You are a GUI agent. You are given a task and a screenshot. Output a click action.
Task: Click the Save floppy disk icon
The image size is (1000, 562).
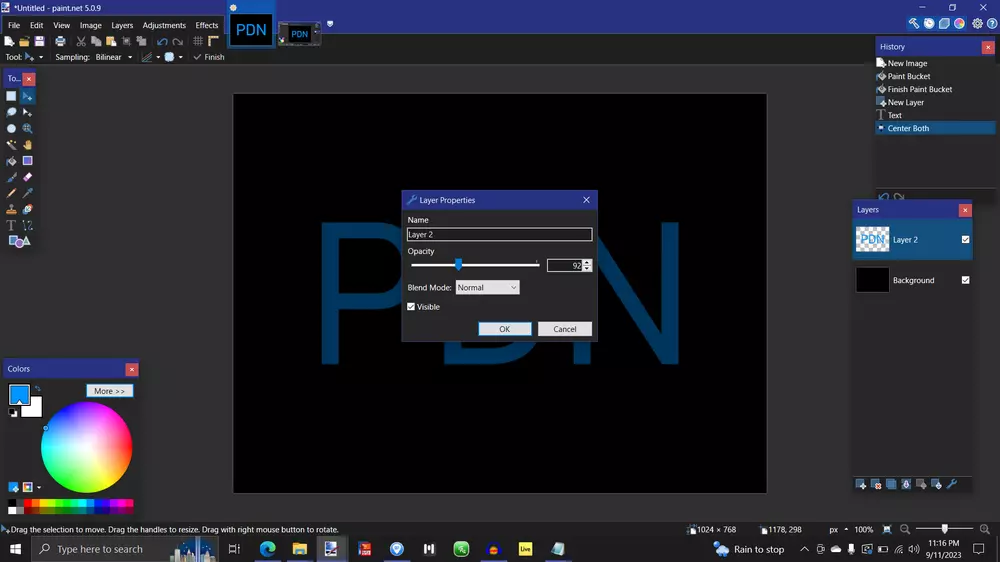(x=40, y=41)
